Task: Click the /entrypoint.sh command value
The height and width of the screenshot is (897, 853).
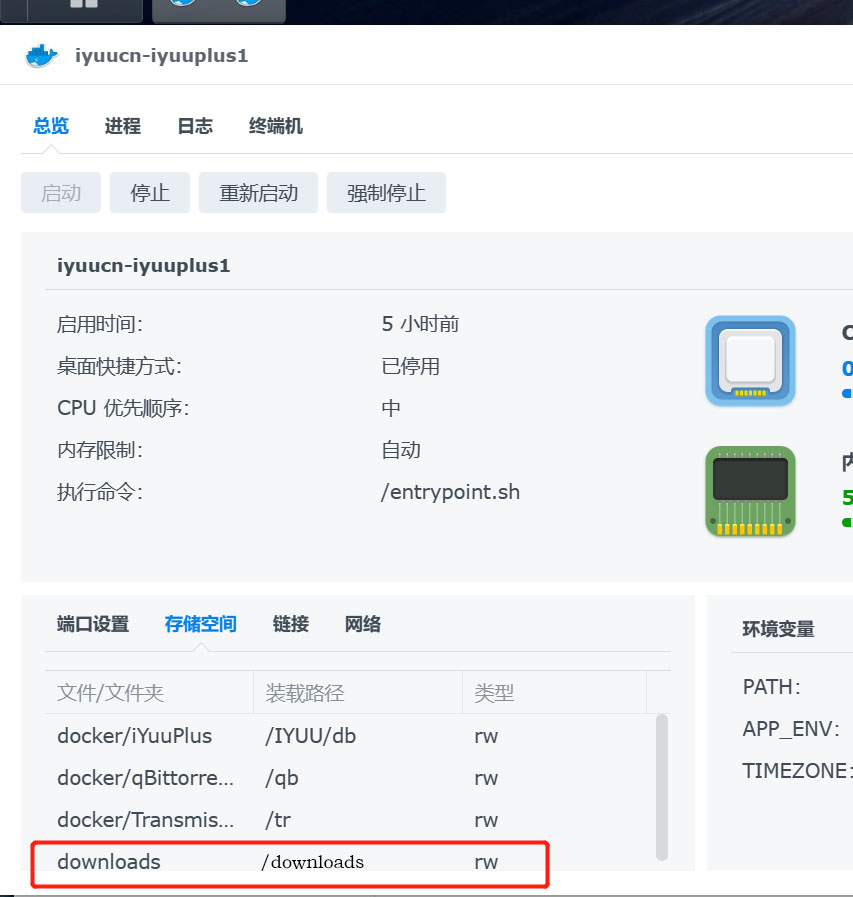Action: click(451, 492)
